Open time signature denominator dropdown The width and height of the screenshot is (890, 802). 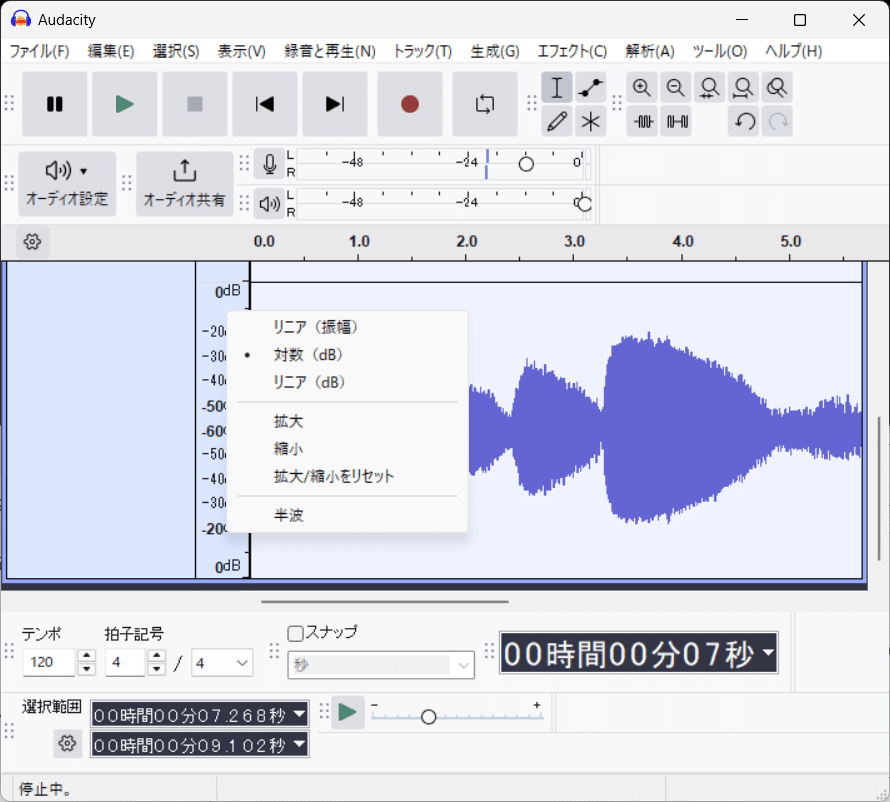click(222, 663)
